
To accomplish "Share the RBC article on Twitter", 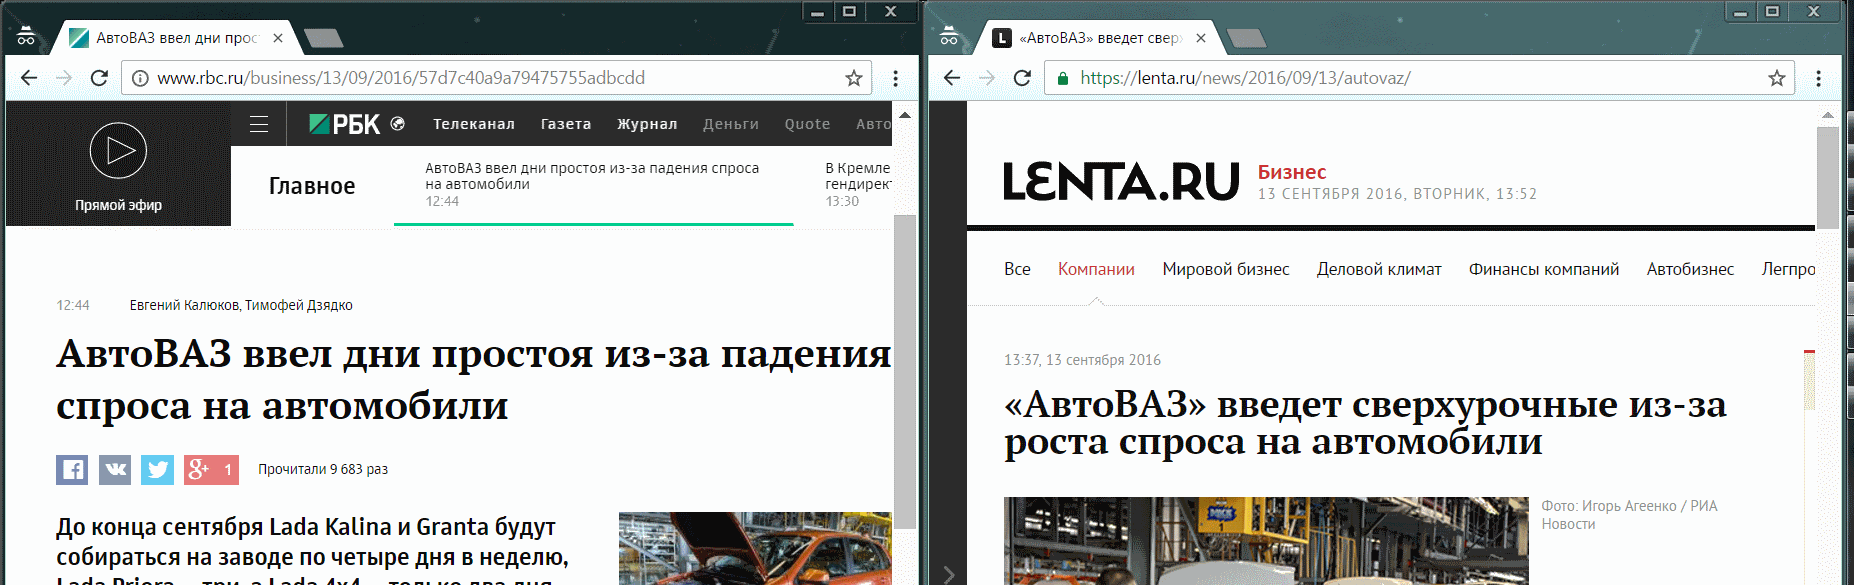I will (157, 470).
